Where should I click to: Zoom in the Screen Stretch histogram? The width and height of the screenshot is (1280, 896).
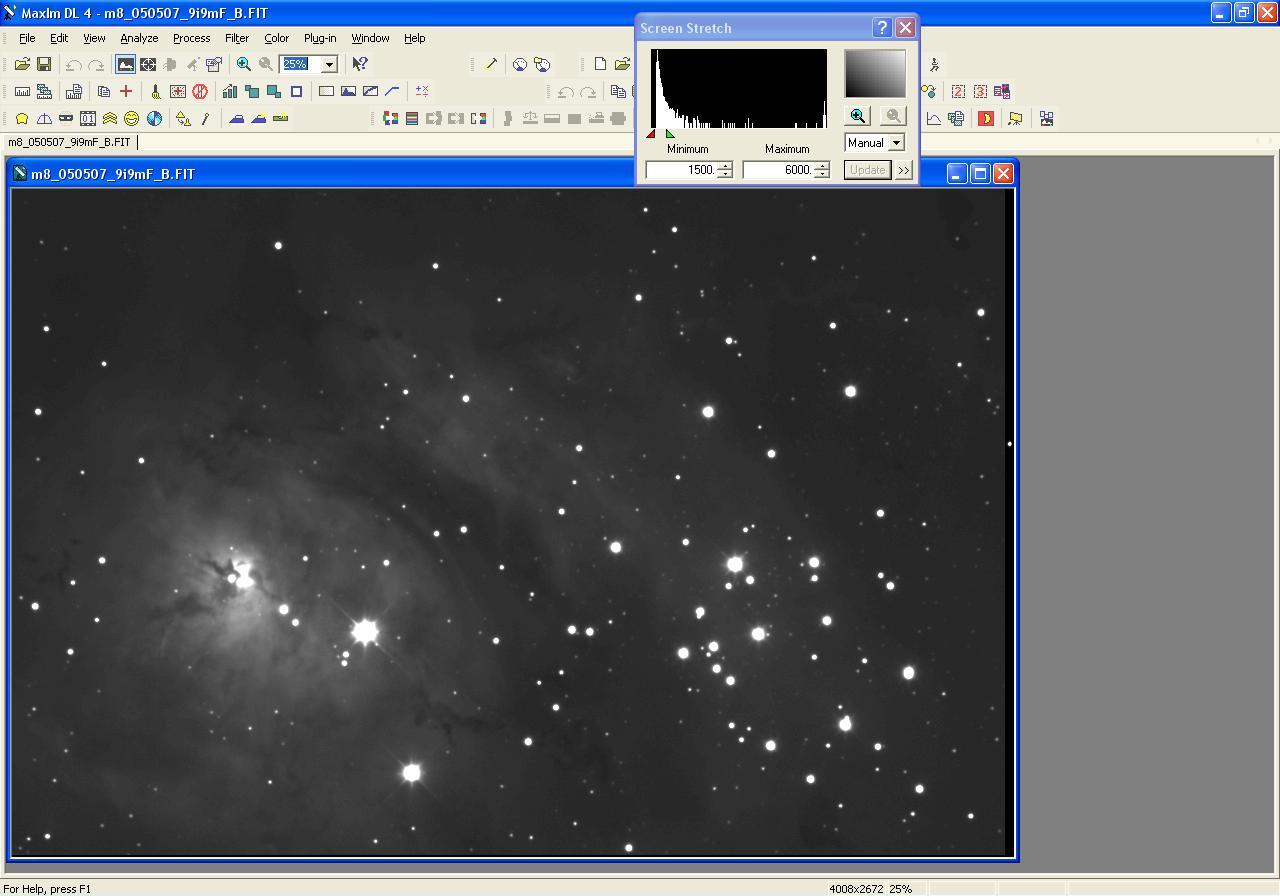(x=858, y=116)
